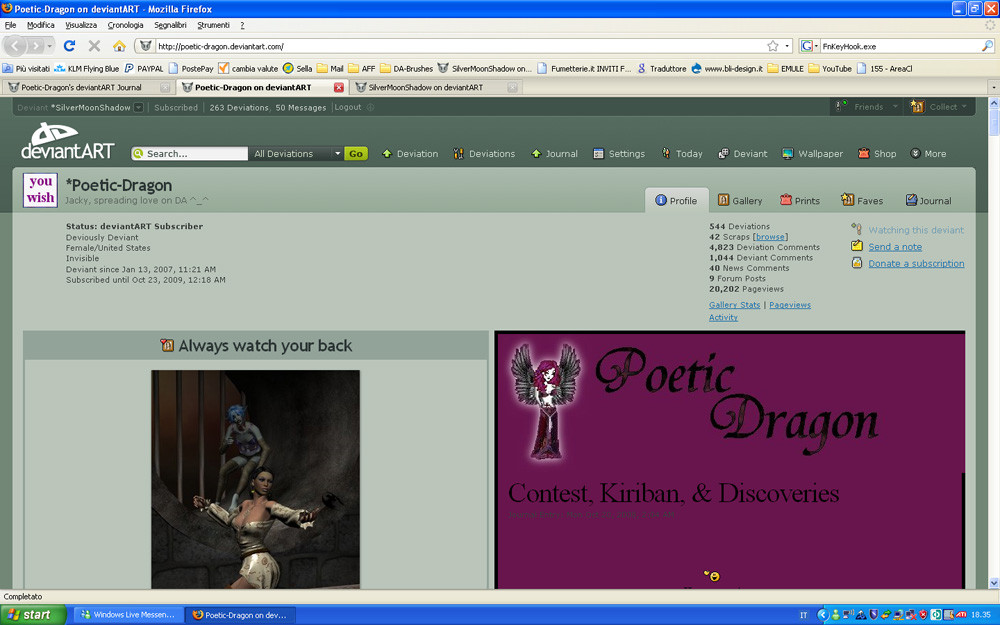Open Wallpaper in deviantART toolbar

click(x=812, y=154)
